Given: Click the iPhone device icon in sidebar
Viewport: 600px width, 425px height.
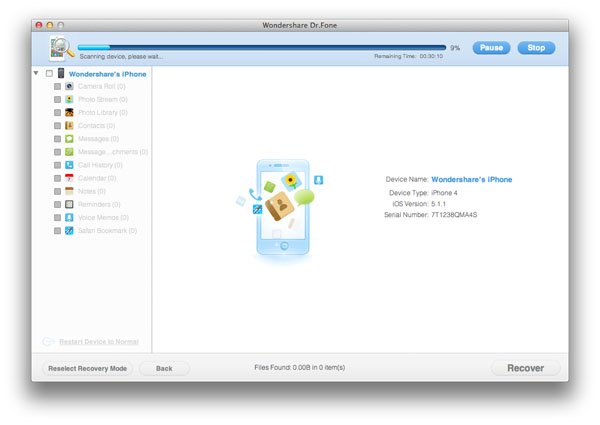Looking at the screenshot, I should (61, 73).
